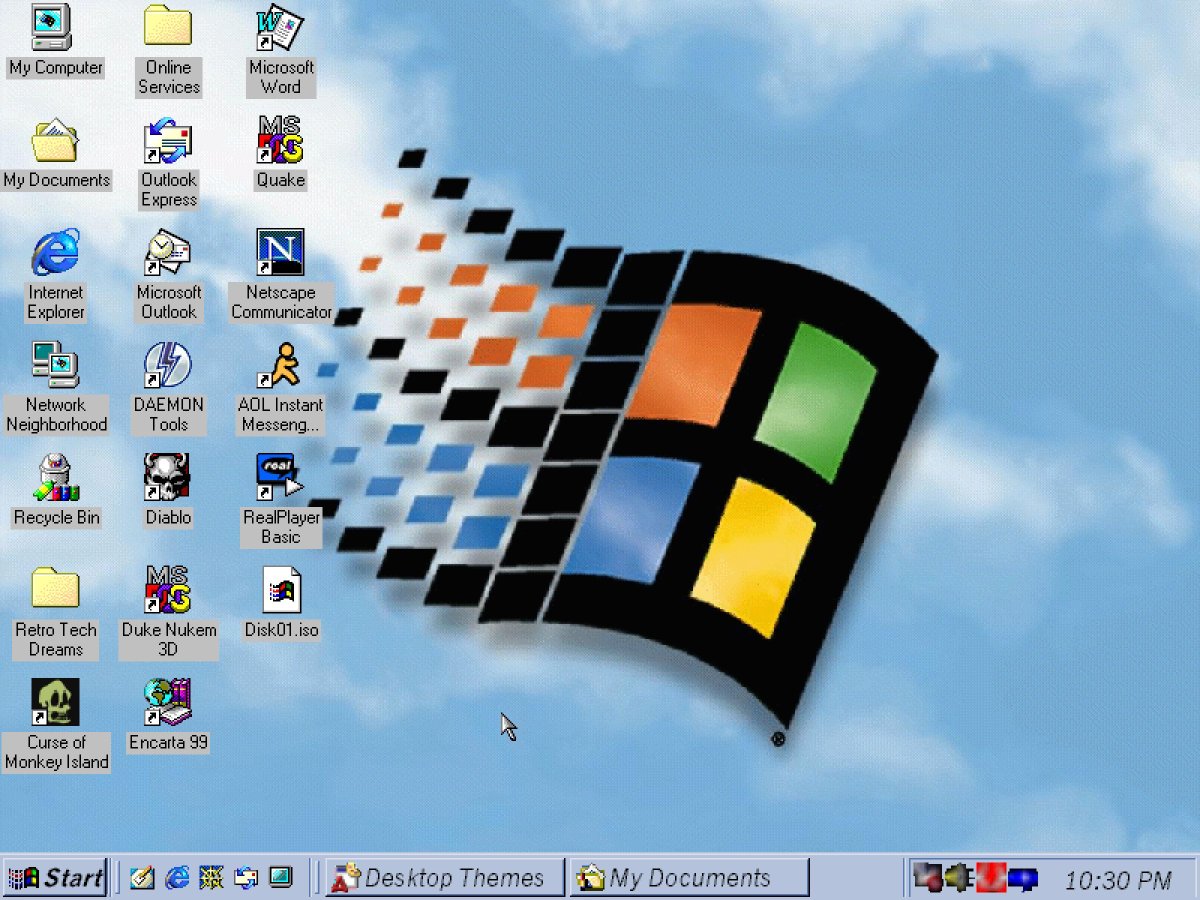Click the speaker volume tray icon
The height and width of the screenshot is (900, 1200).
(x=960, y=879)
